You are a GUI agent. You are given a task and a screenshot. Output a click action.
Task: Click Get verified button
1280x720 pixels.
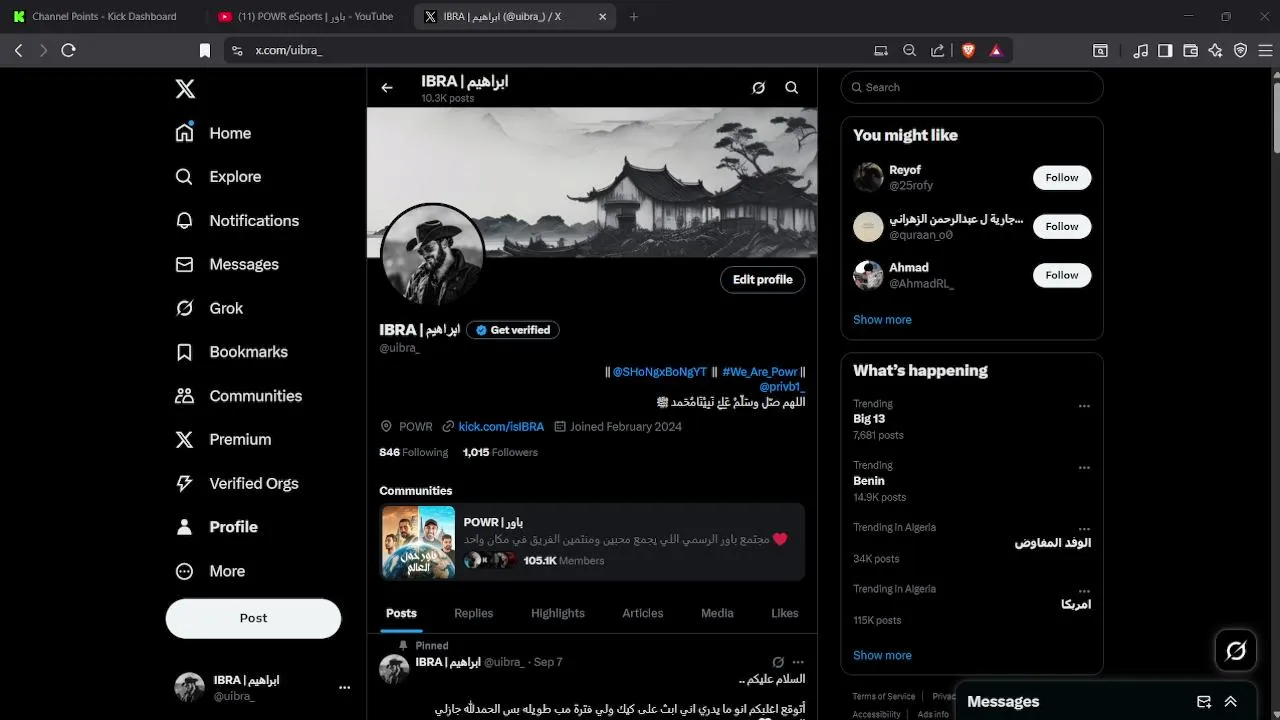pyautogui.click(x=513, y=330)
